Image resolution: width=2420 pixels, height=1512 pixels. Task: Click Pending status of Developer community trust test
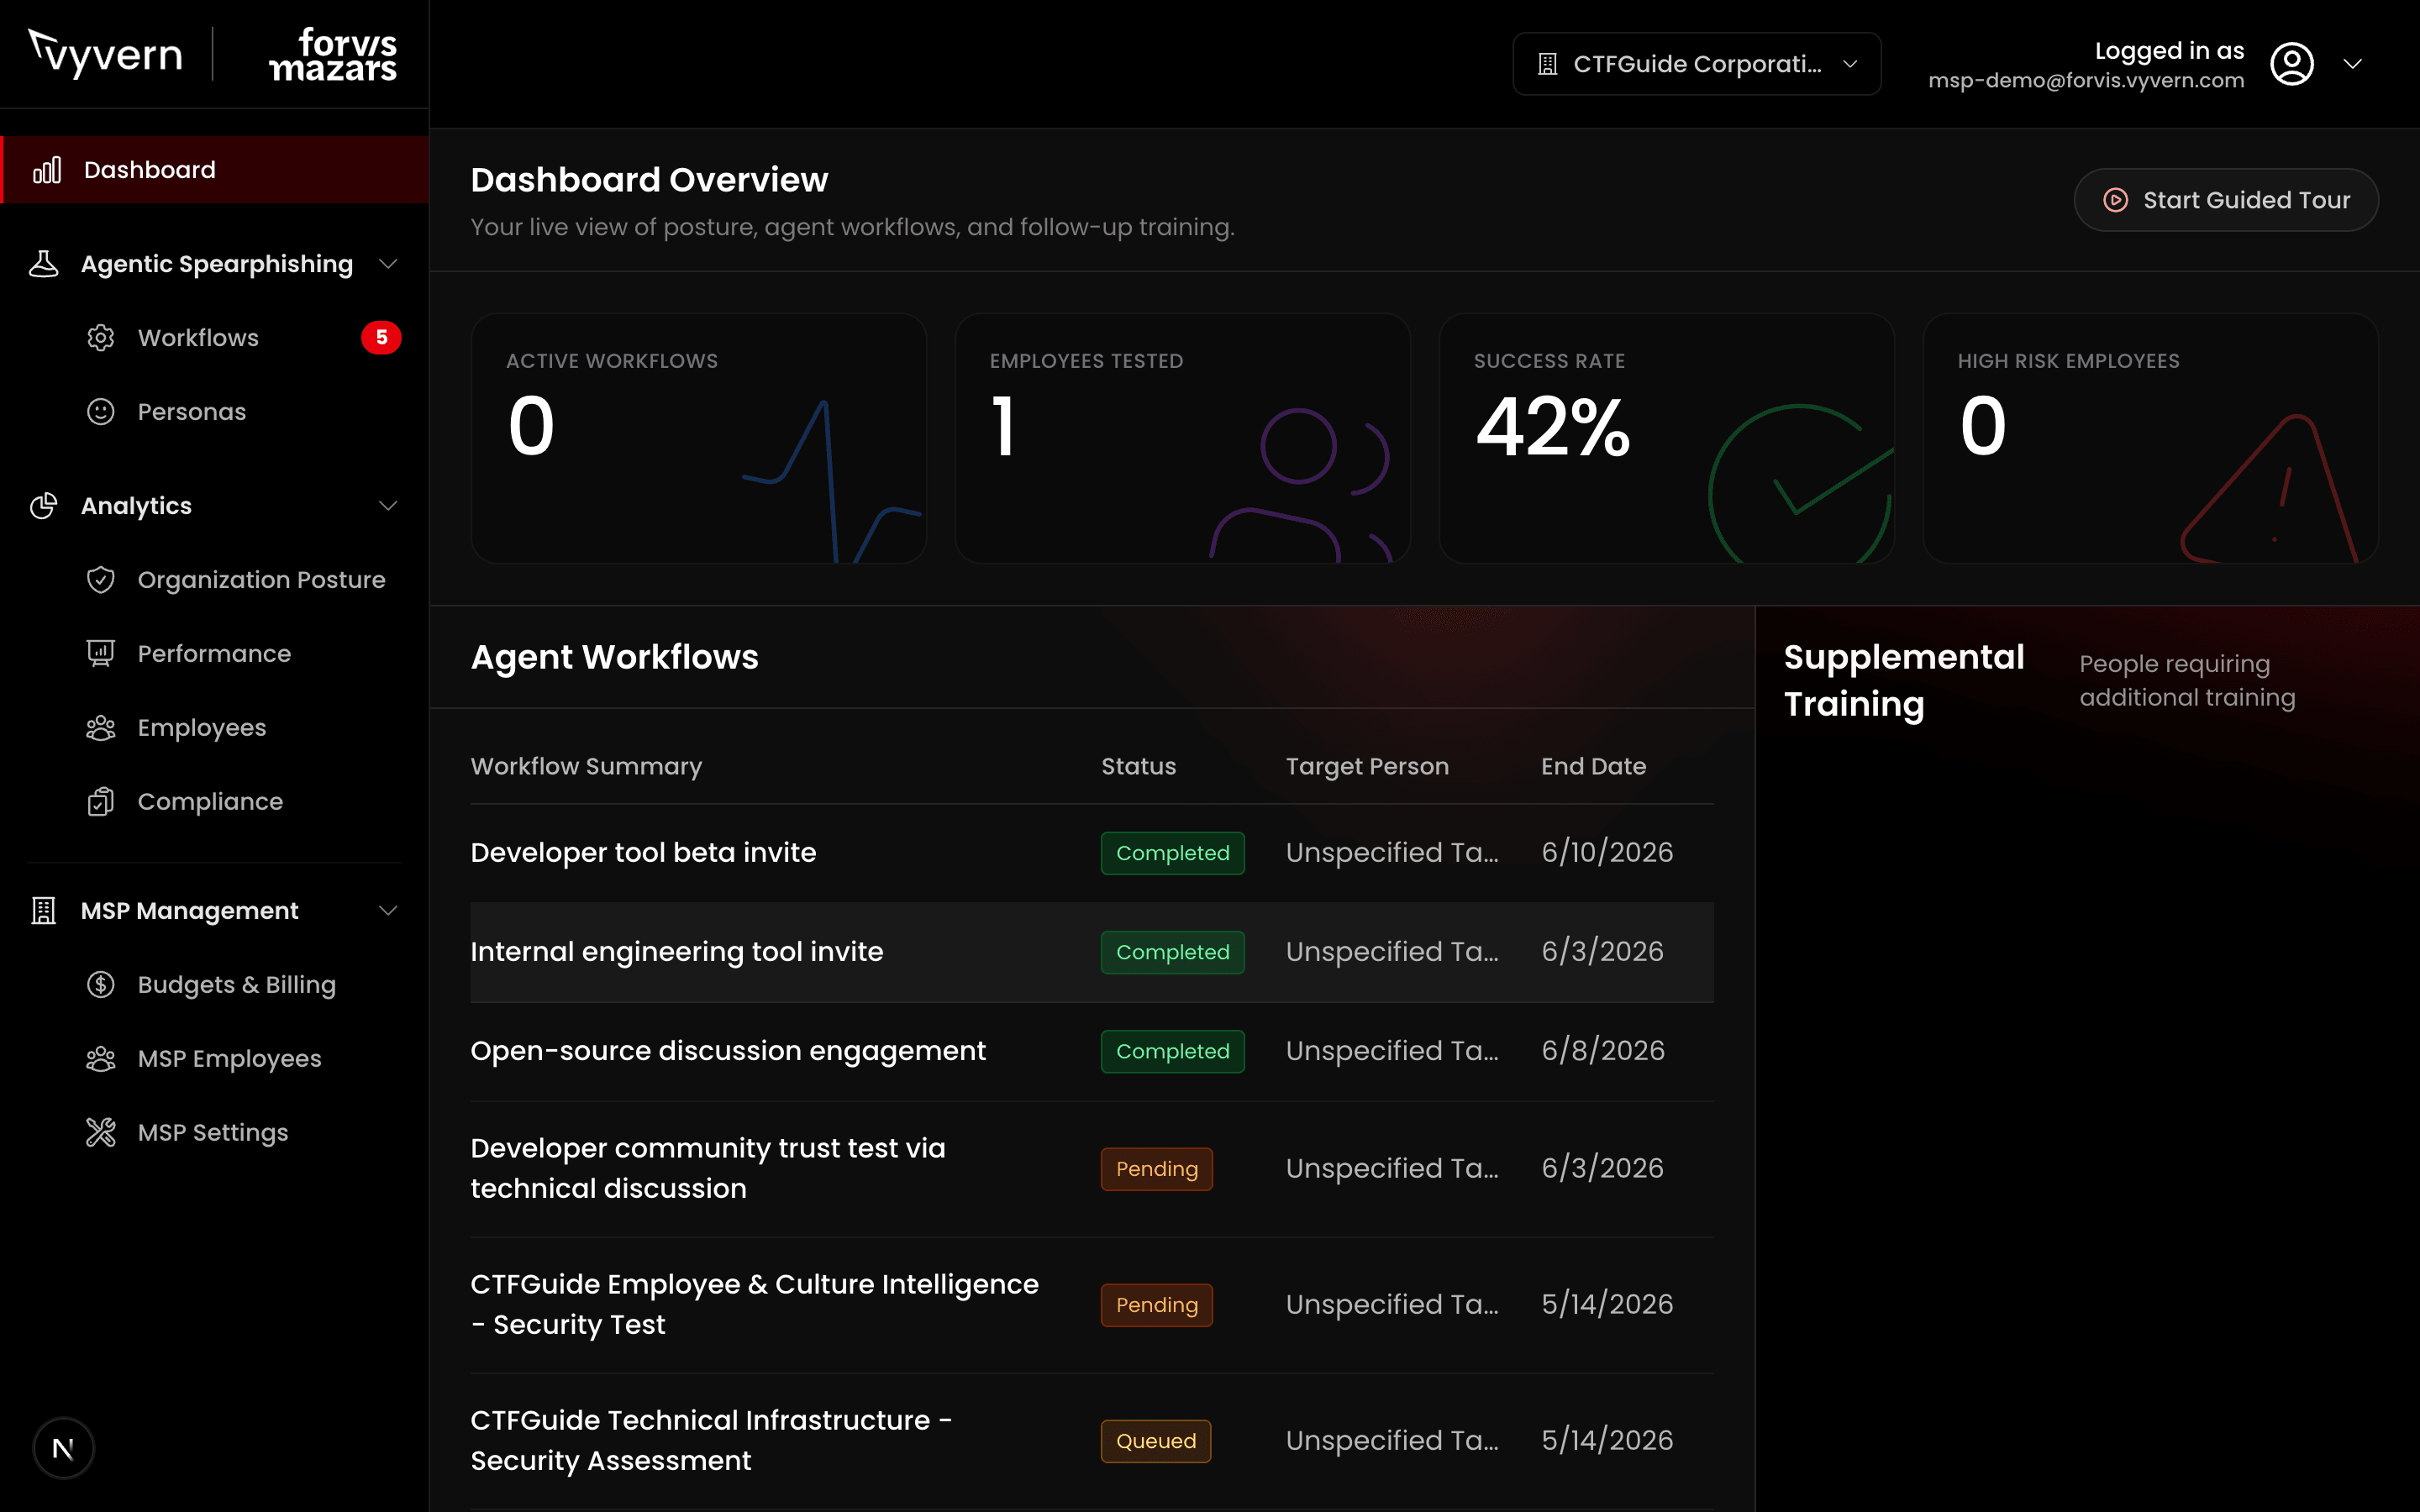coord(1157,1169)
